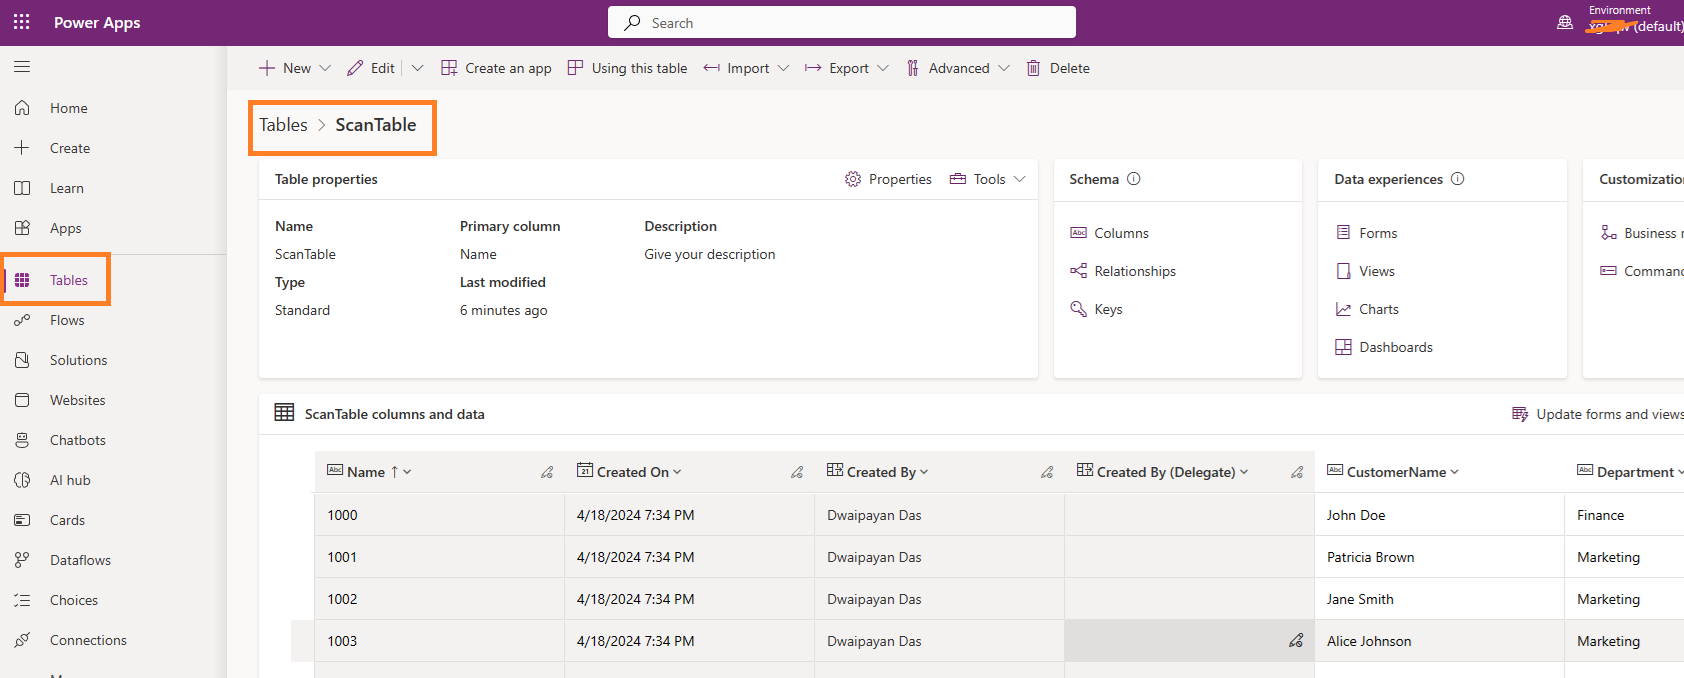Expand the Edit split-button dropdown arrow
Screen dimensions: 1684x678
[x=417, y=68]
